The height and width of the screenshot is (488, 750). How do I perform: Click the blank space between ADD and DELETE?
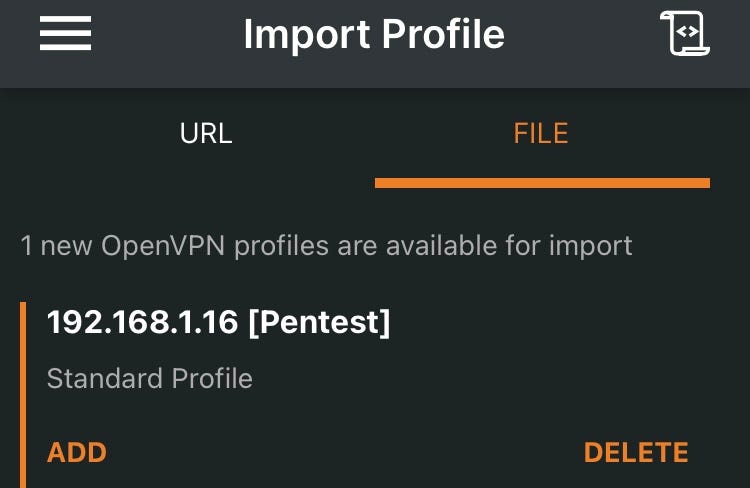[344, 452]
